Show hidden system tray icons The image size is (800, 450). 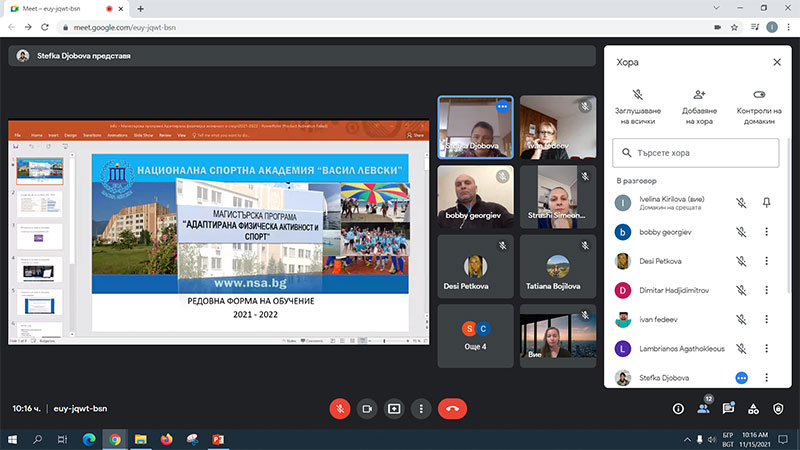[687, 439]
